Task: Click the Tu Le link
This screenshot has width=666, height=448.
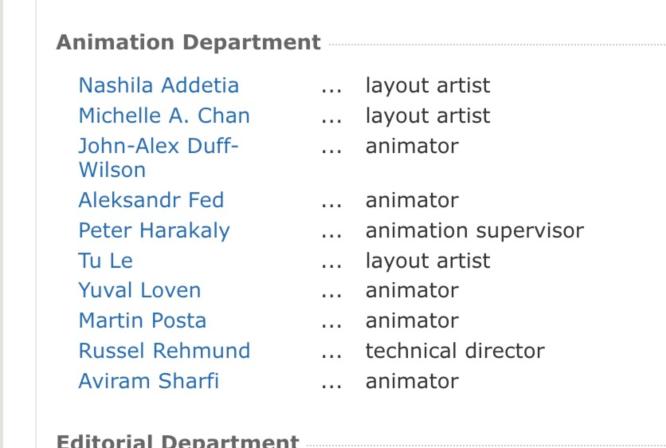Action: [106, 261]
